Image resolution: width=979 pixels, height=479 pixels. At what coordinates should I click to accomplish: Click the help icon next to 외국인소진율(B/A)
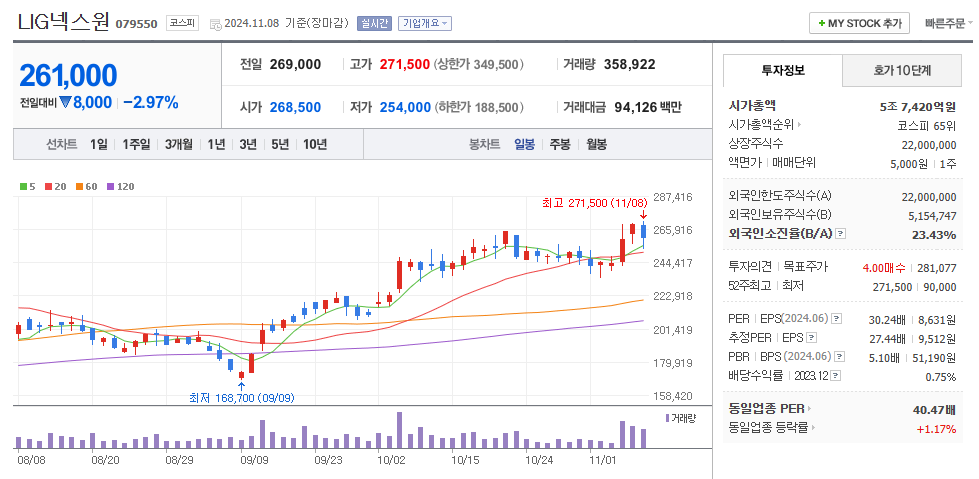pos(840,234)
